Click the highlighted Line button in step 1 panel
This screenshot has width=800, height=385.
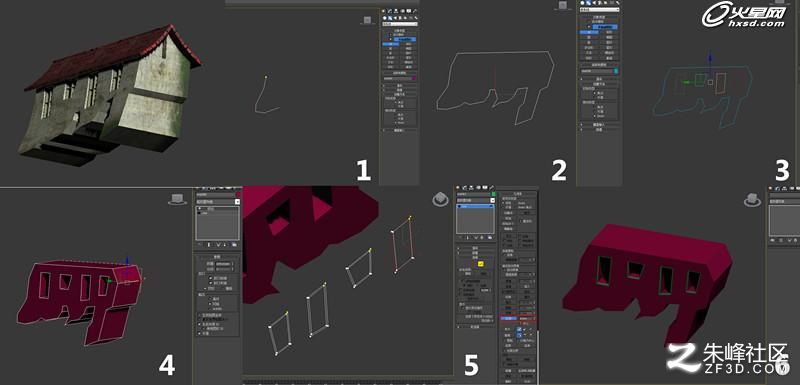pos(391,44)
